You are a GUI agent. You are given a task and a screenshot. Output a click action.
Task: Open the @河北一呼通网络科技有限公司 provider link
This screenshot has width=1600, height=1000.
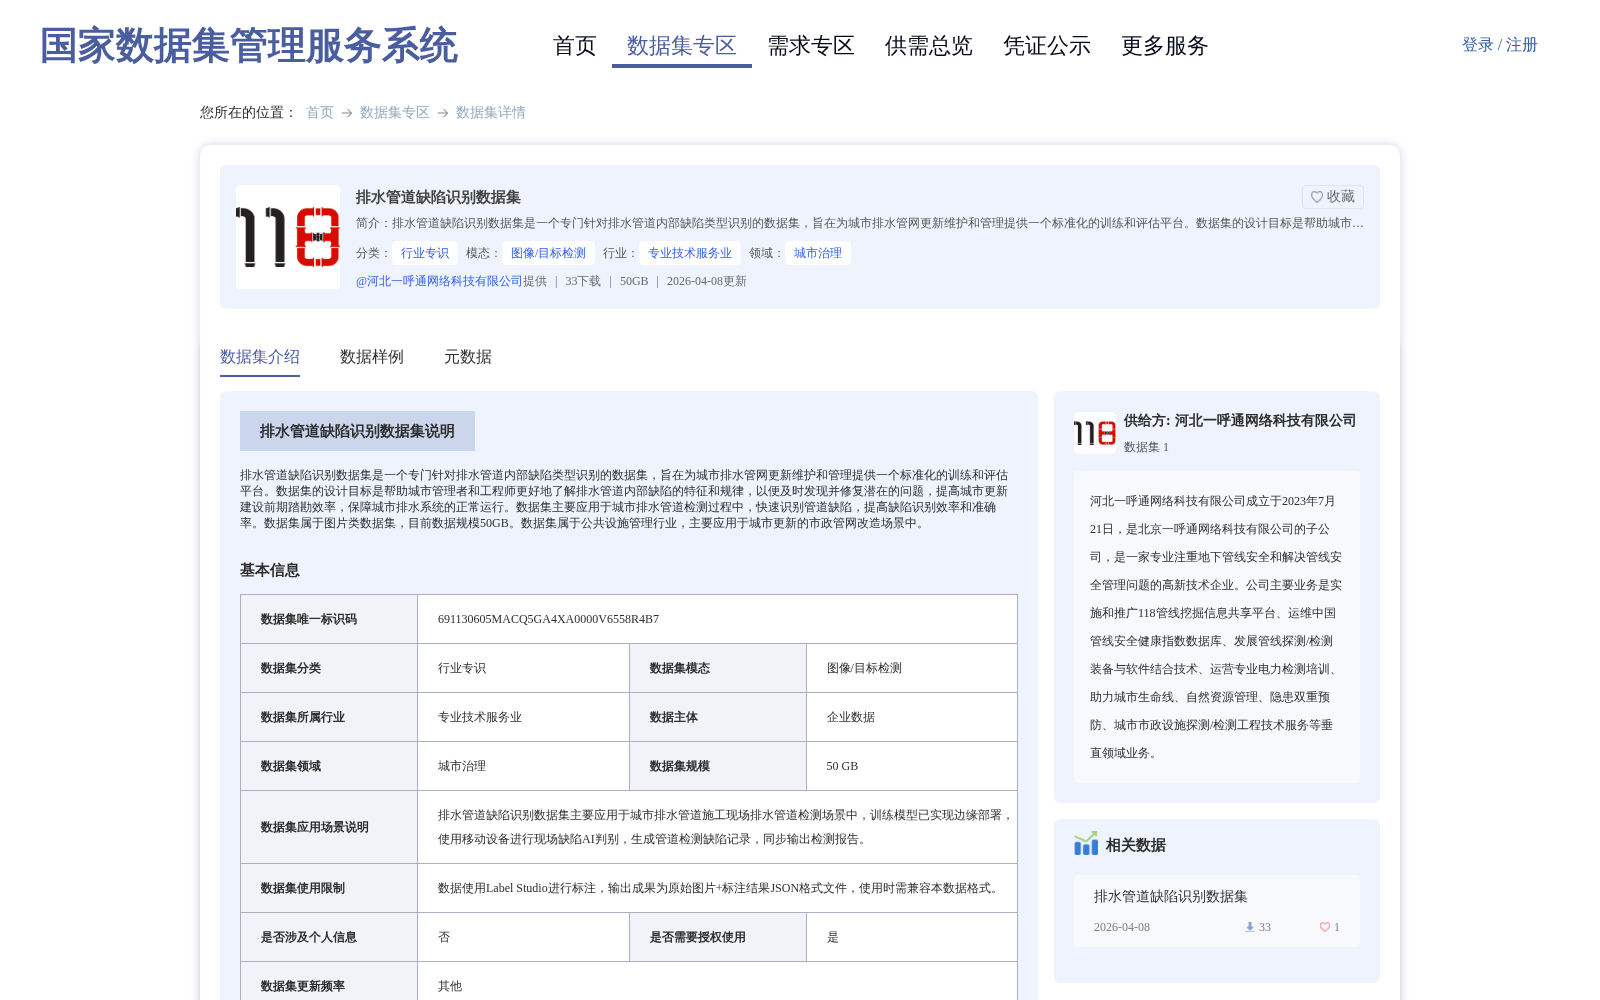[439, 281]
